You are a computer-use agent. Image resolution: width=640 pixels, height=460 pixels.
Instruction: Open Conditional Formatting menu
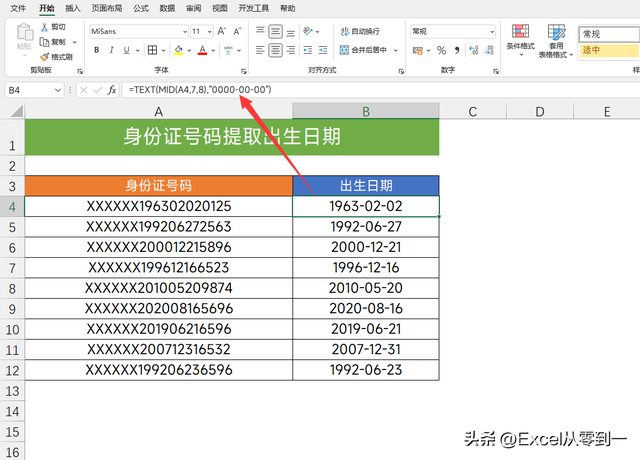click(520, 40)
